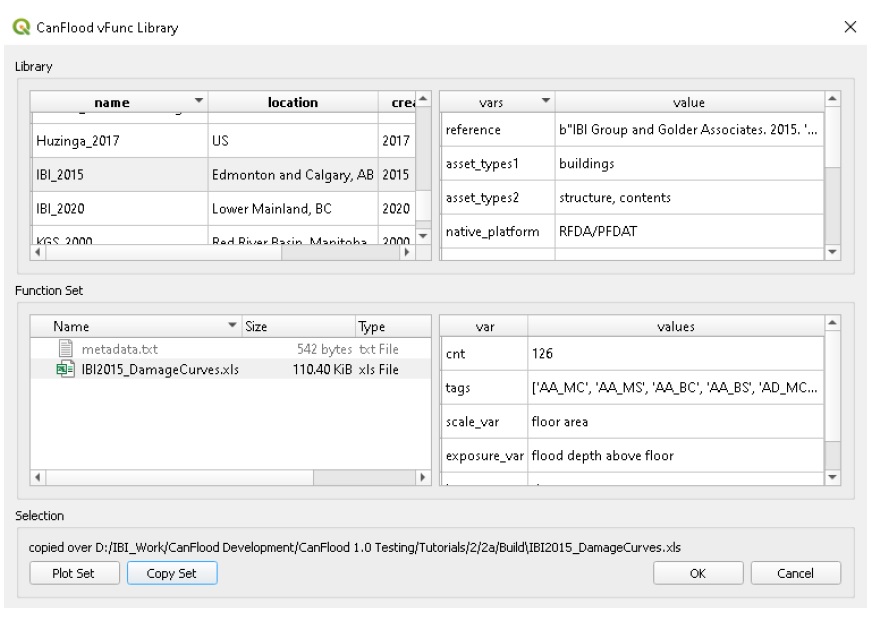Click the native_platform cell
878x618 pixels.
[497, 231]
